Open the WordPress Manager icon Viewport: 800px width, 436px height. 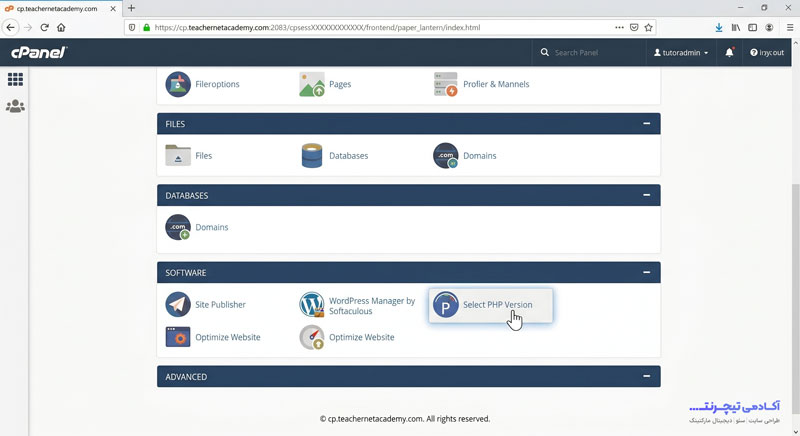point(311,304)
